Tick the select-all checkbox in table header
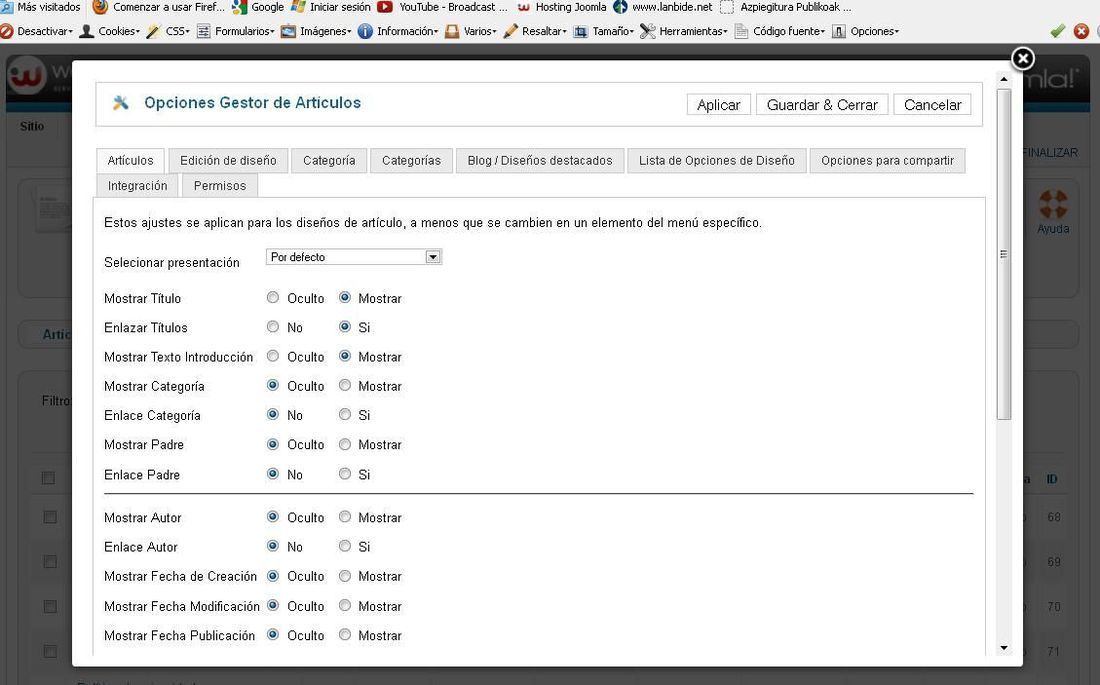Screen dimensions: 1100x685 (x=48, y=478)
